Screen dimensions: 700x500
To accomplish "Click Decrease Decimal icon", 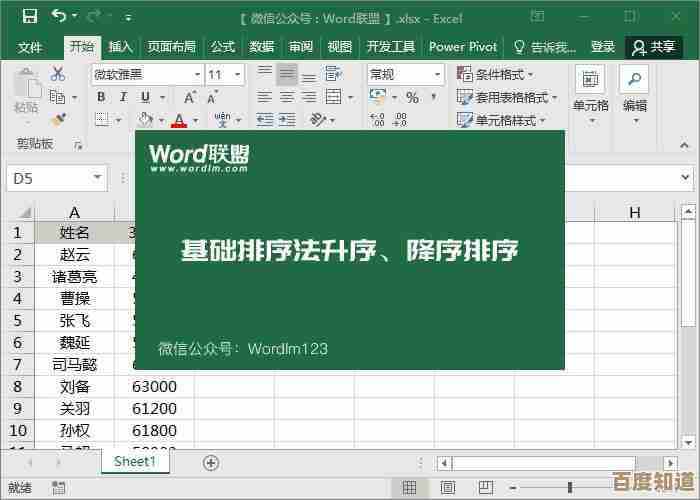I will click(400, 120).
